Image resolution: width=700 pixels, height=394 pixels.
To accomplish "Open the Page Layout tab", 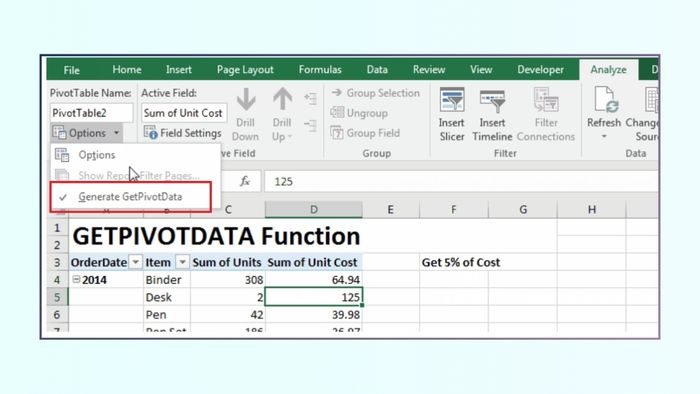I will [x=245, y=70].
